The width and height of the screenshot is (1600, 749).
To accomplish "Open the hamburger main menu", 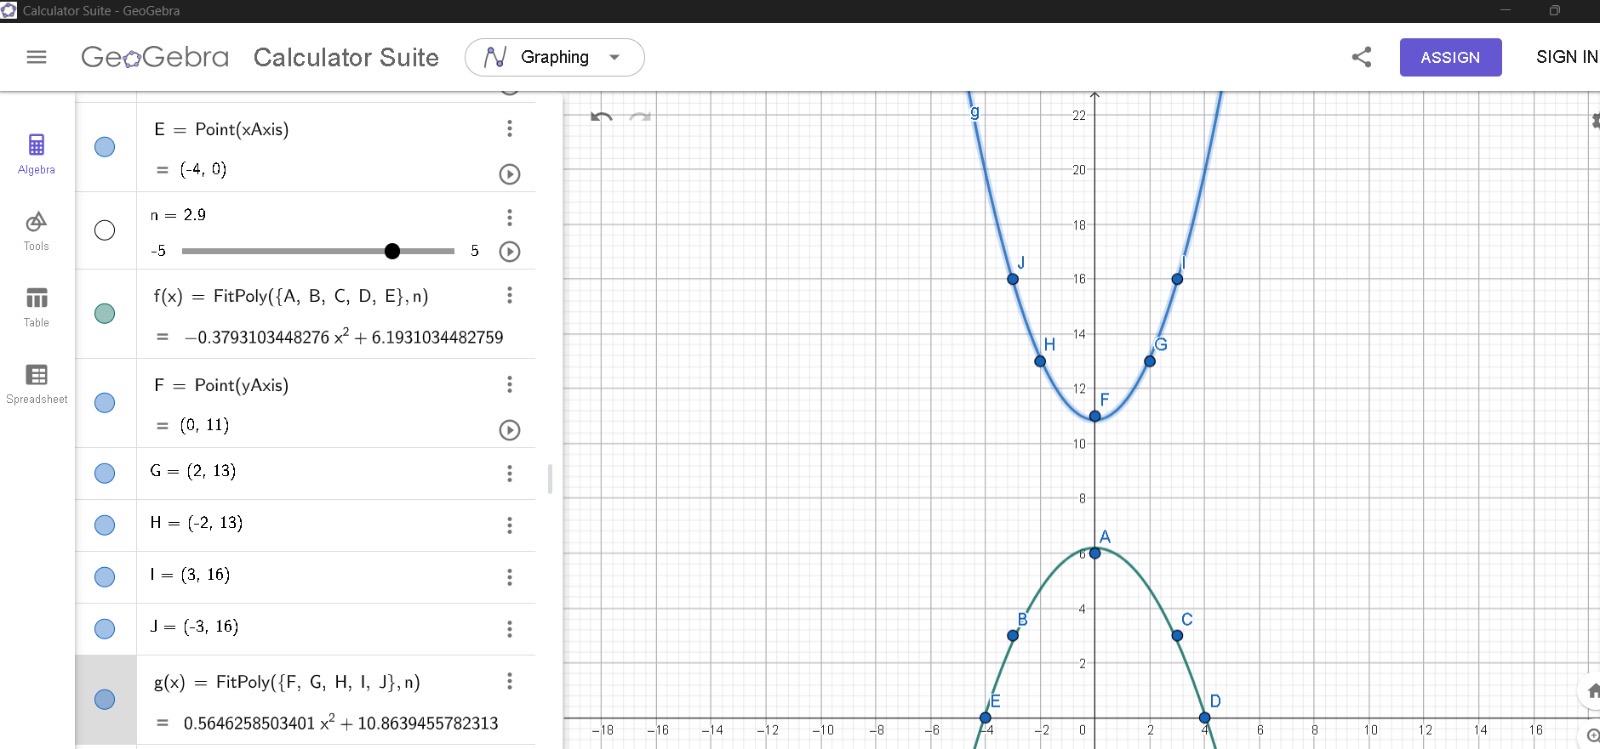I will pyautogui.click(x=37, y=57).
